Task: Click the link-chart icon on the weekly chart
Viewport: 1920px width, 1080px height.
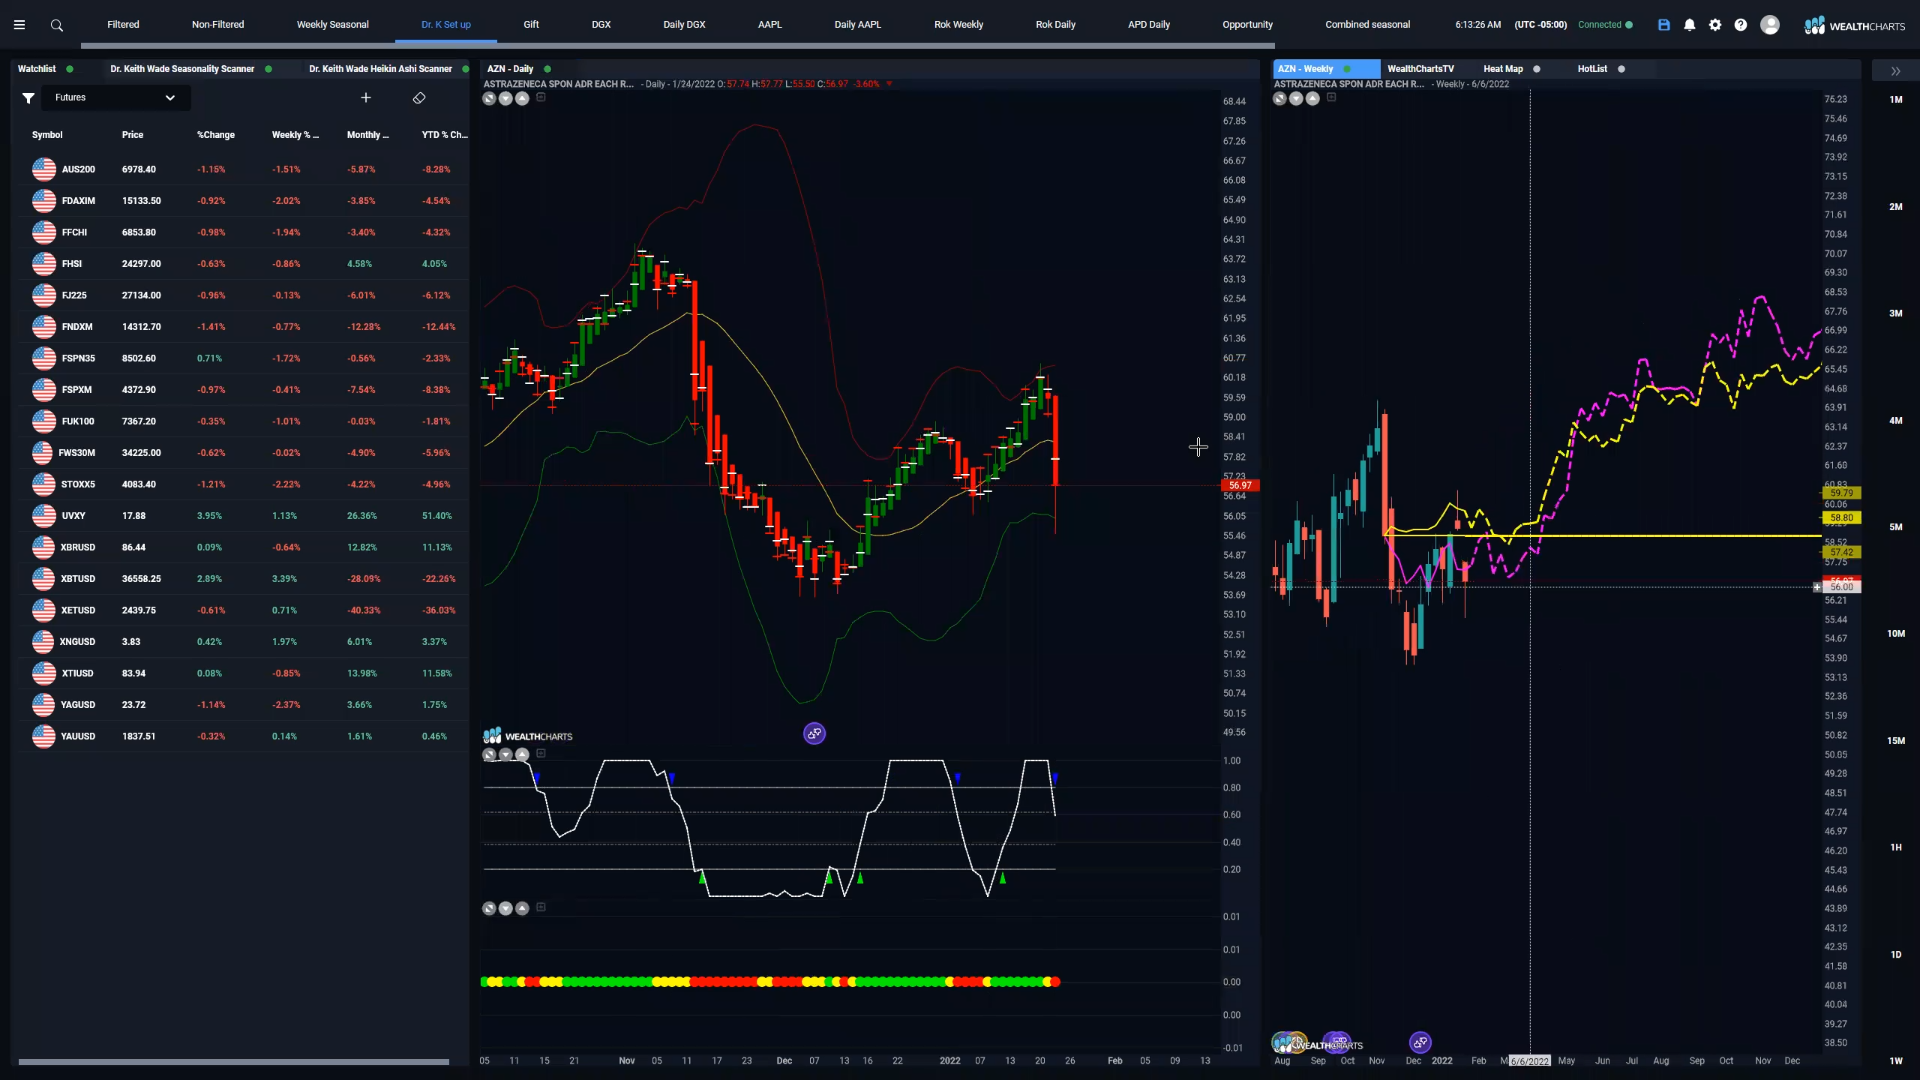Action: pos(1420,1042)
